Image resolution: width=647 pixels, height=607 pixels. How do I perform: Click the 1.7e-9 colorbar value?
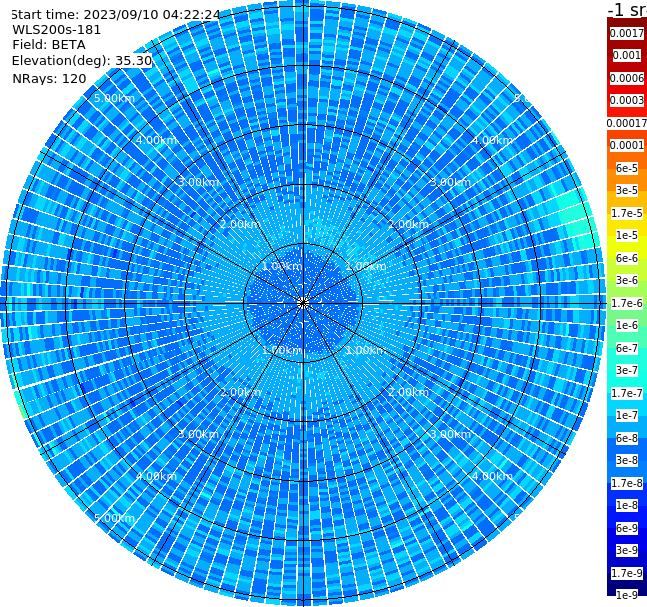tap(627, 573)
